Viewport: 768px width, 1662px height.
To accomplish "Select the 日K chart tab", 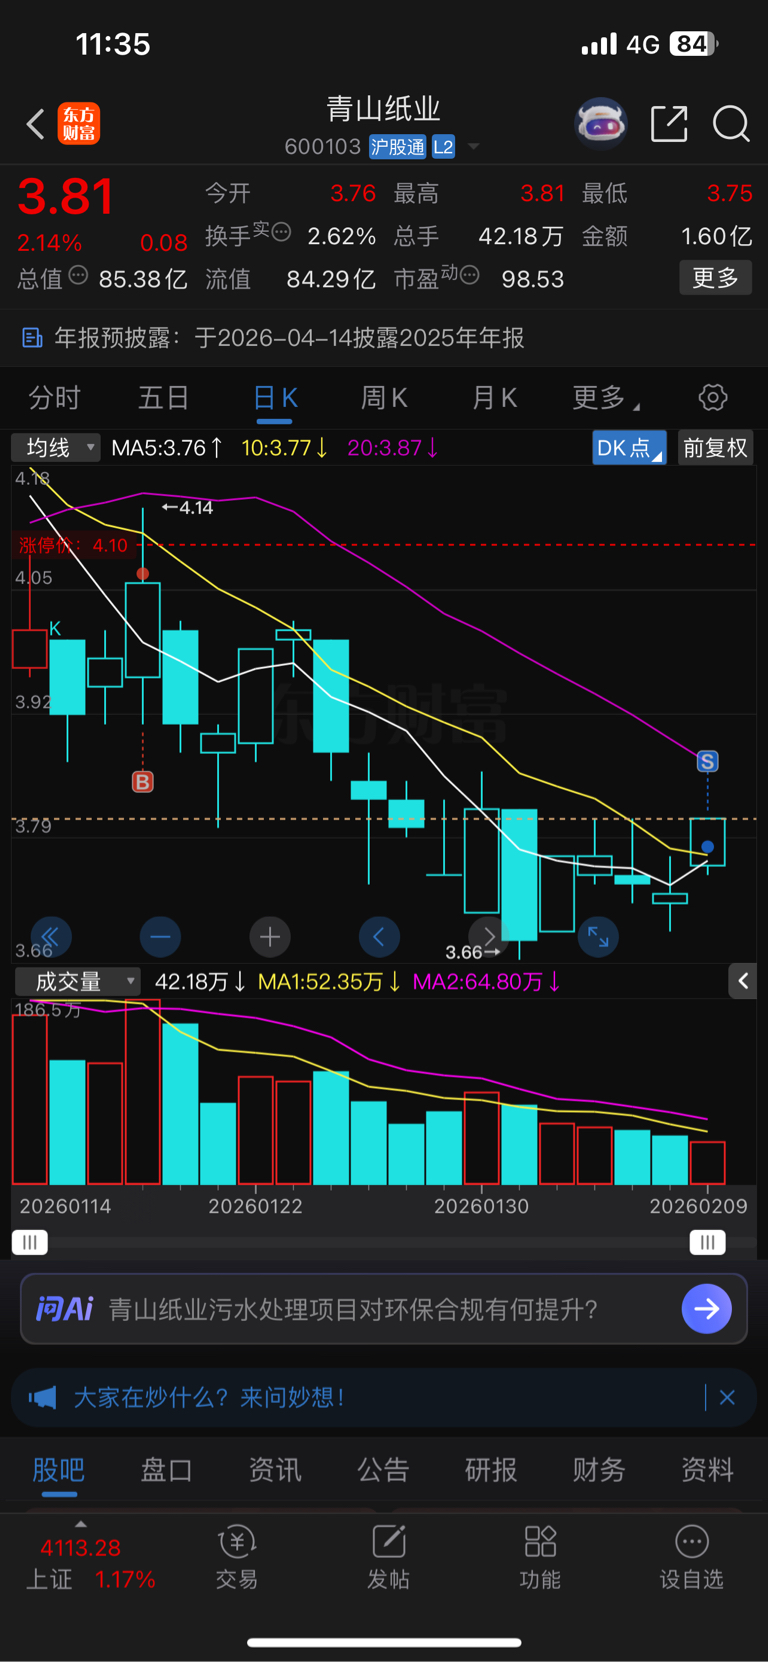I will coord(275,398).
